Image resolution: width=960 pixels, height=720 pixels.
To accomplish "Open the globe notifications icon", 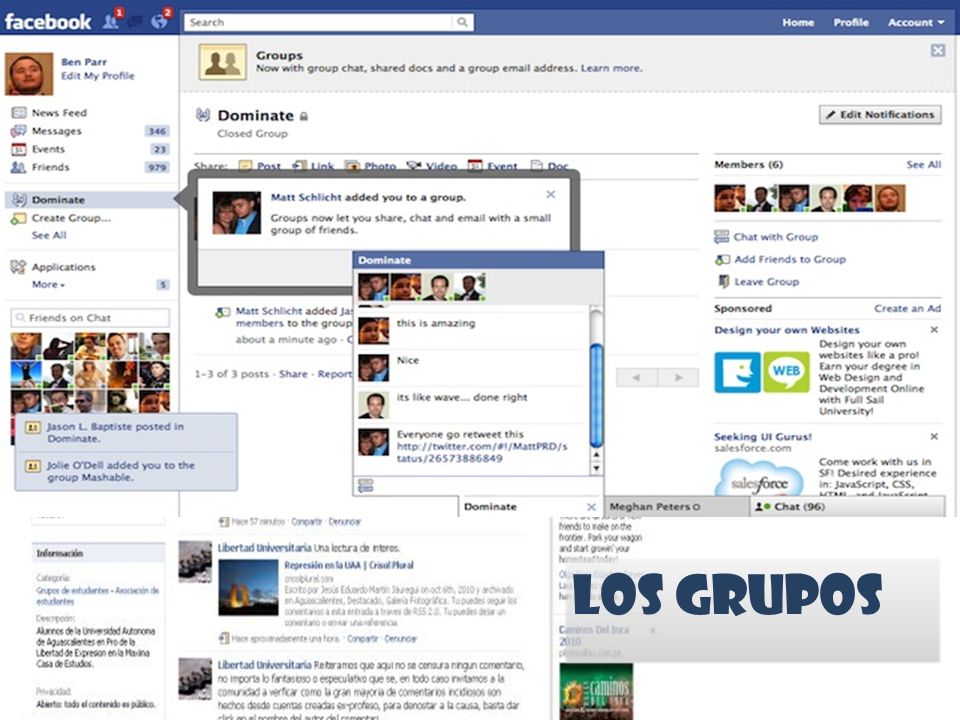I will pos(159,21).
